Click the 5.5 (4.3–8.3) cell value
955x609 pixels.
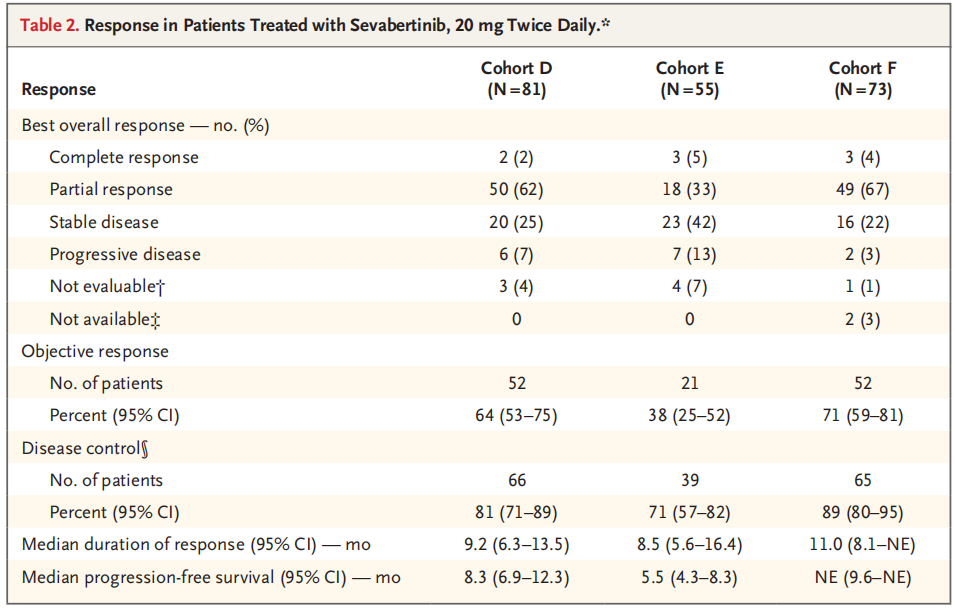point(689,578)
